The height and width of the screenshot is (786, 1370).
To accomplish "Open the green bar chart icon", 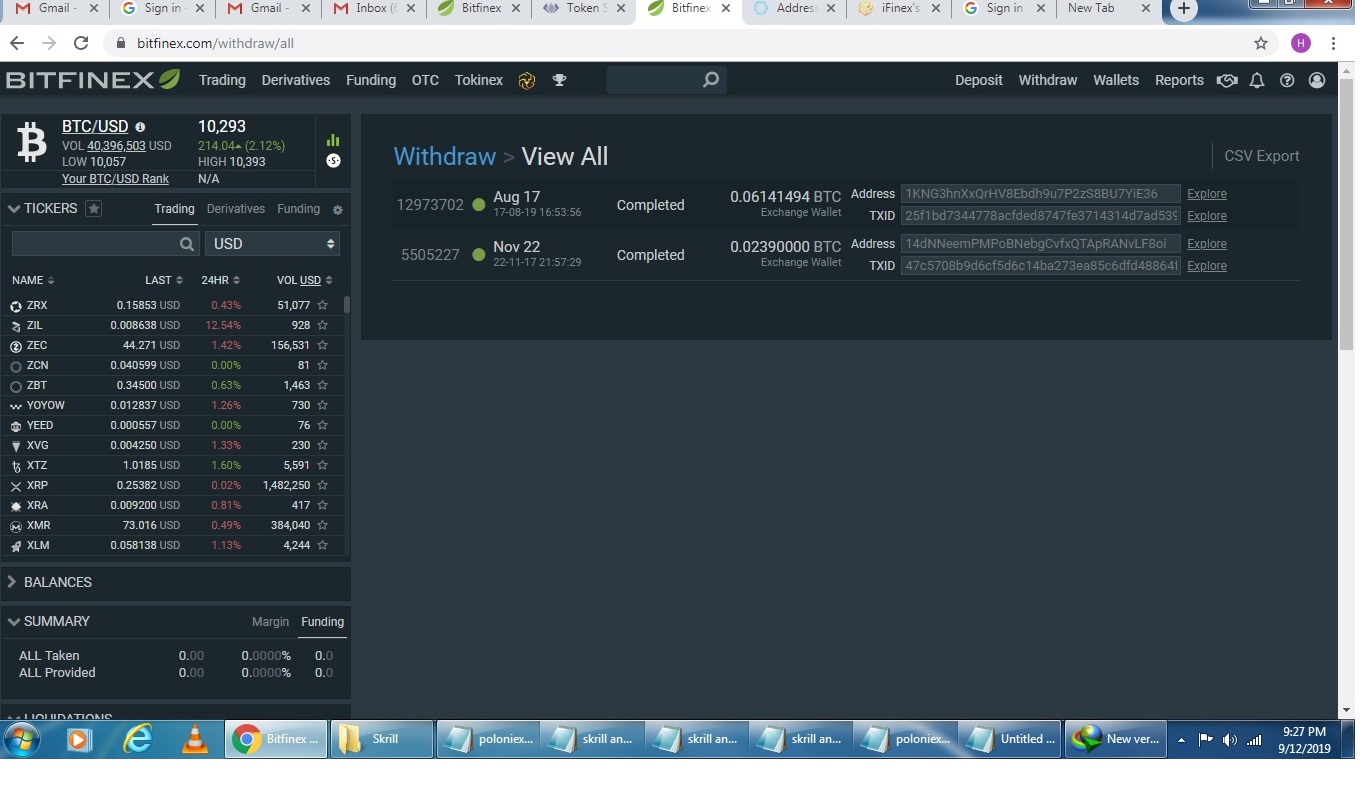I will coord(333,140).
